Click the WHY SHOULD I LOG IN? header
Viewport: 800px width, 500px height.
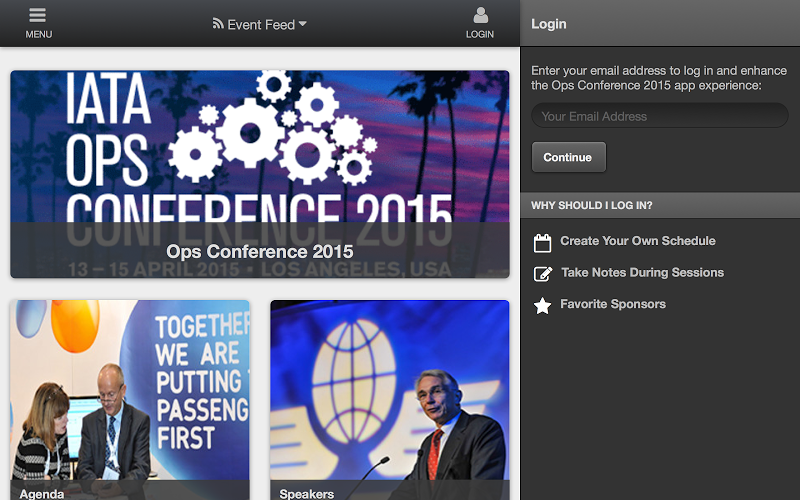(660, 205)
